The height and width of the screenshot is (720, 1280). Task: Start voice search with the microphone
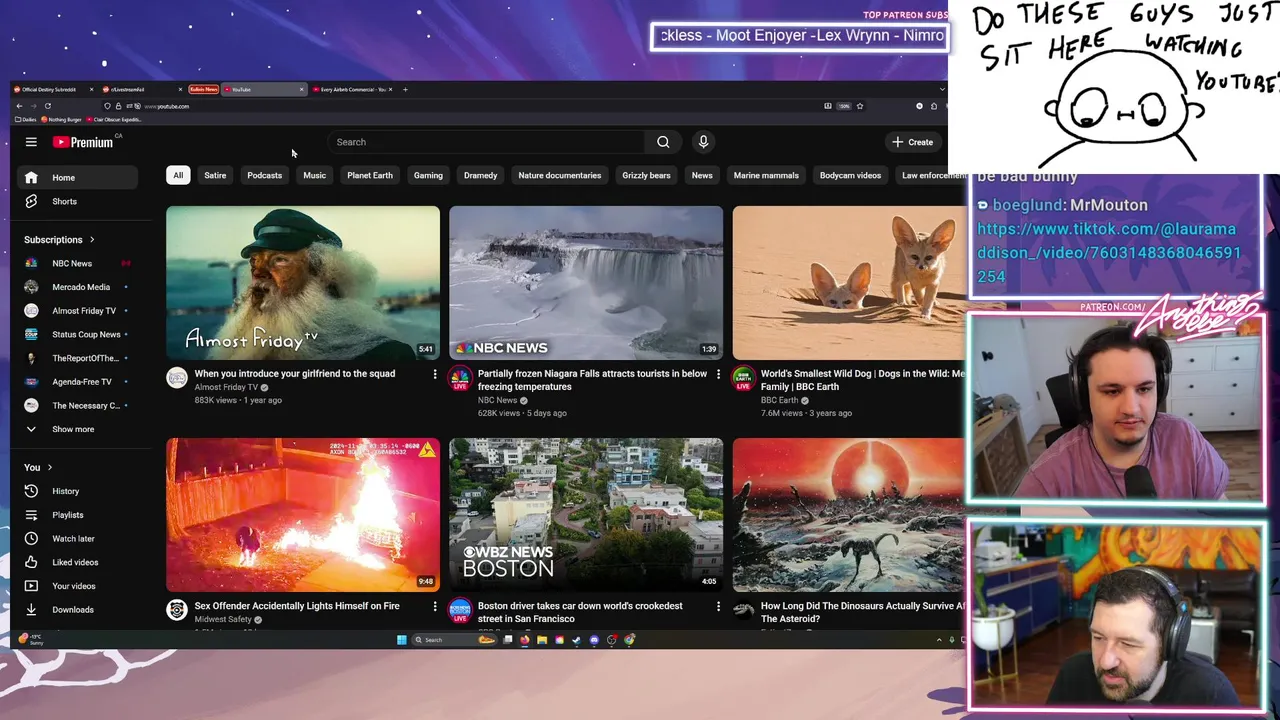703,142
